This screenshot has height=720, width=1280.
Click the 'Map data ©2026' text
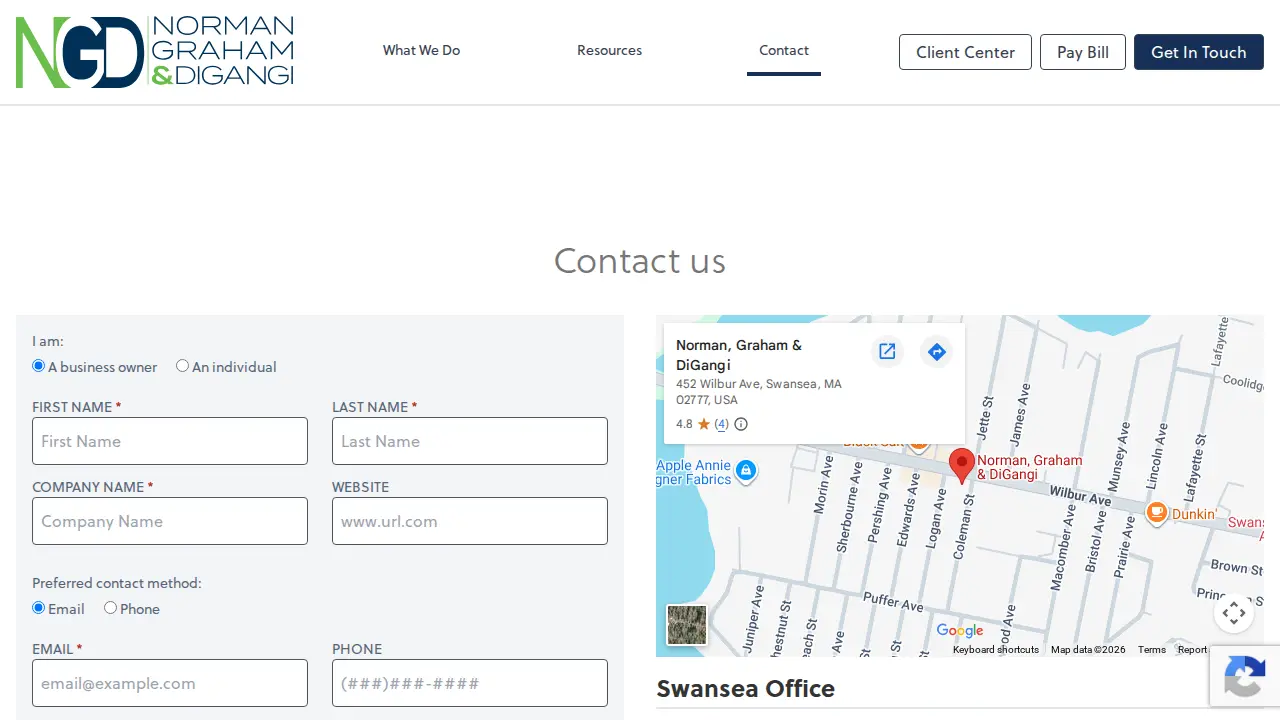(1088, 650)
